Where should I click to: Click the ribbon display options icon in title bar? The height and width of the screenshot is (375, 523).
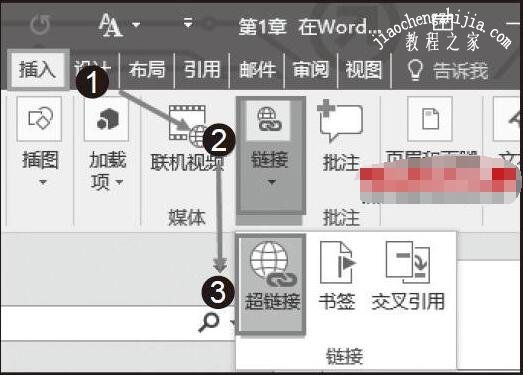pyautogui.click(x=444, y=24)
